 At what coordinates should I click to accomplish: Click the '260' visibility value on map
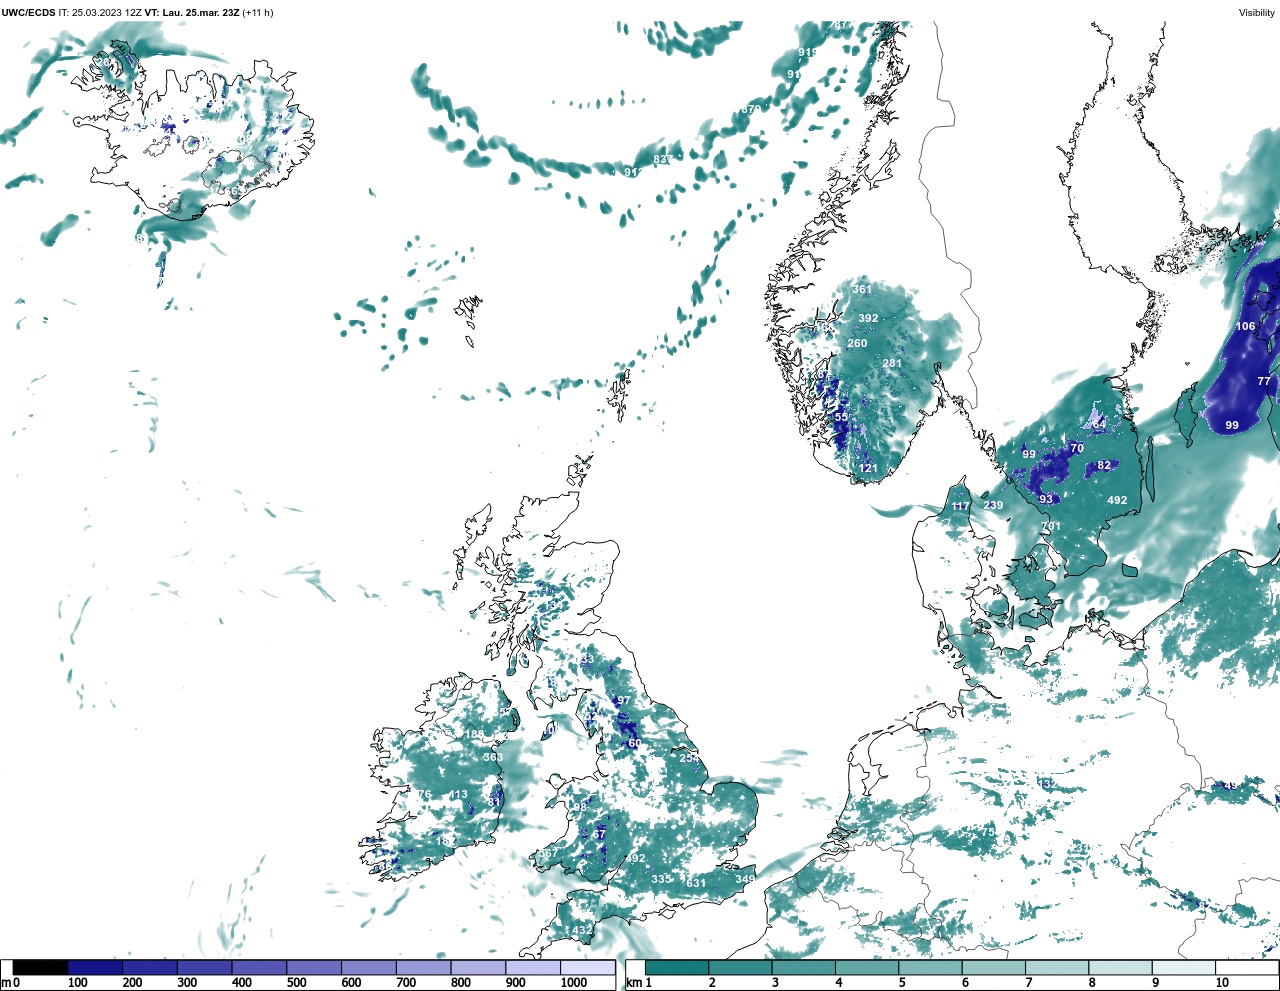857,343
